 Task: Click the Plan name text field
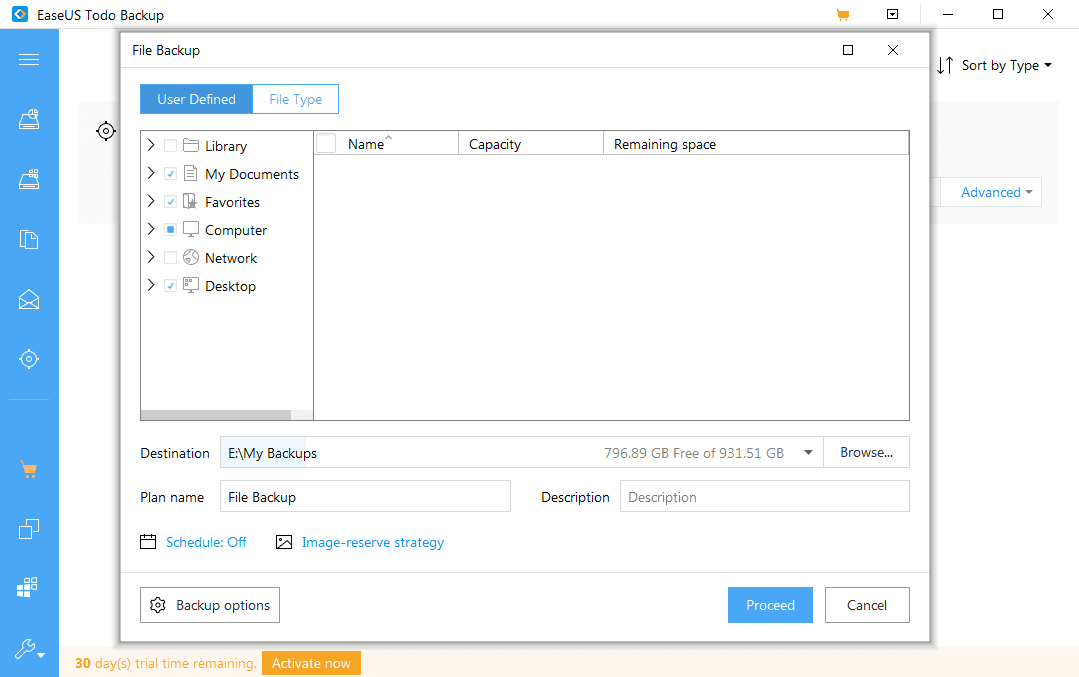tap(365, 497)
